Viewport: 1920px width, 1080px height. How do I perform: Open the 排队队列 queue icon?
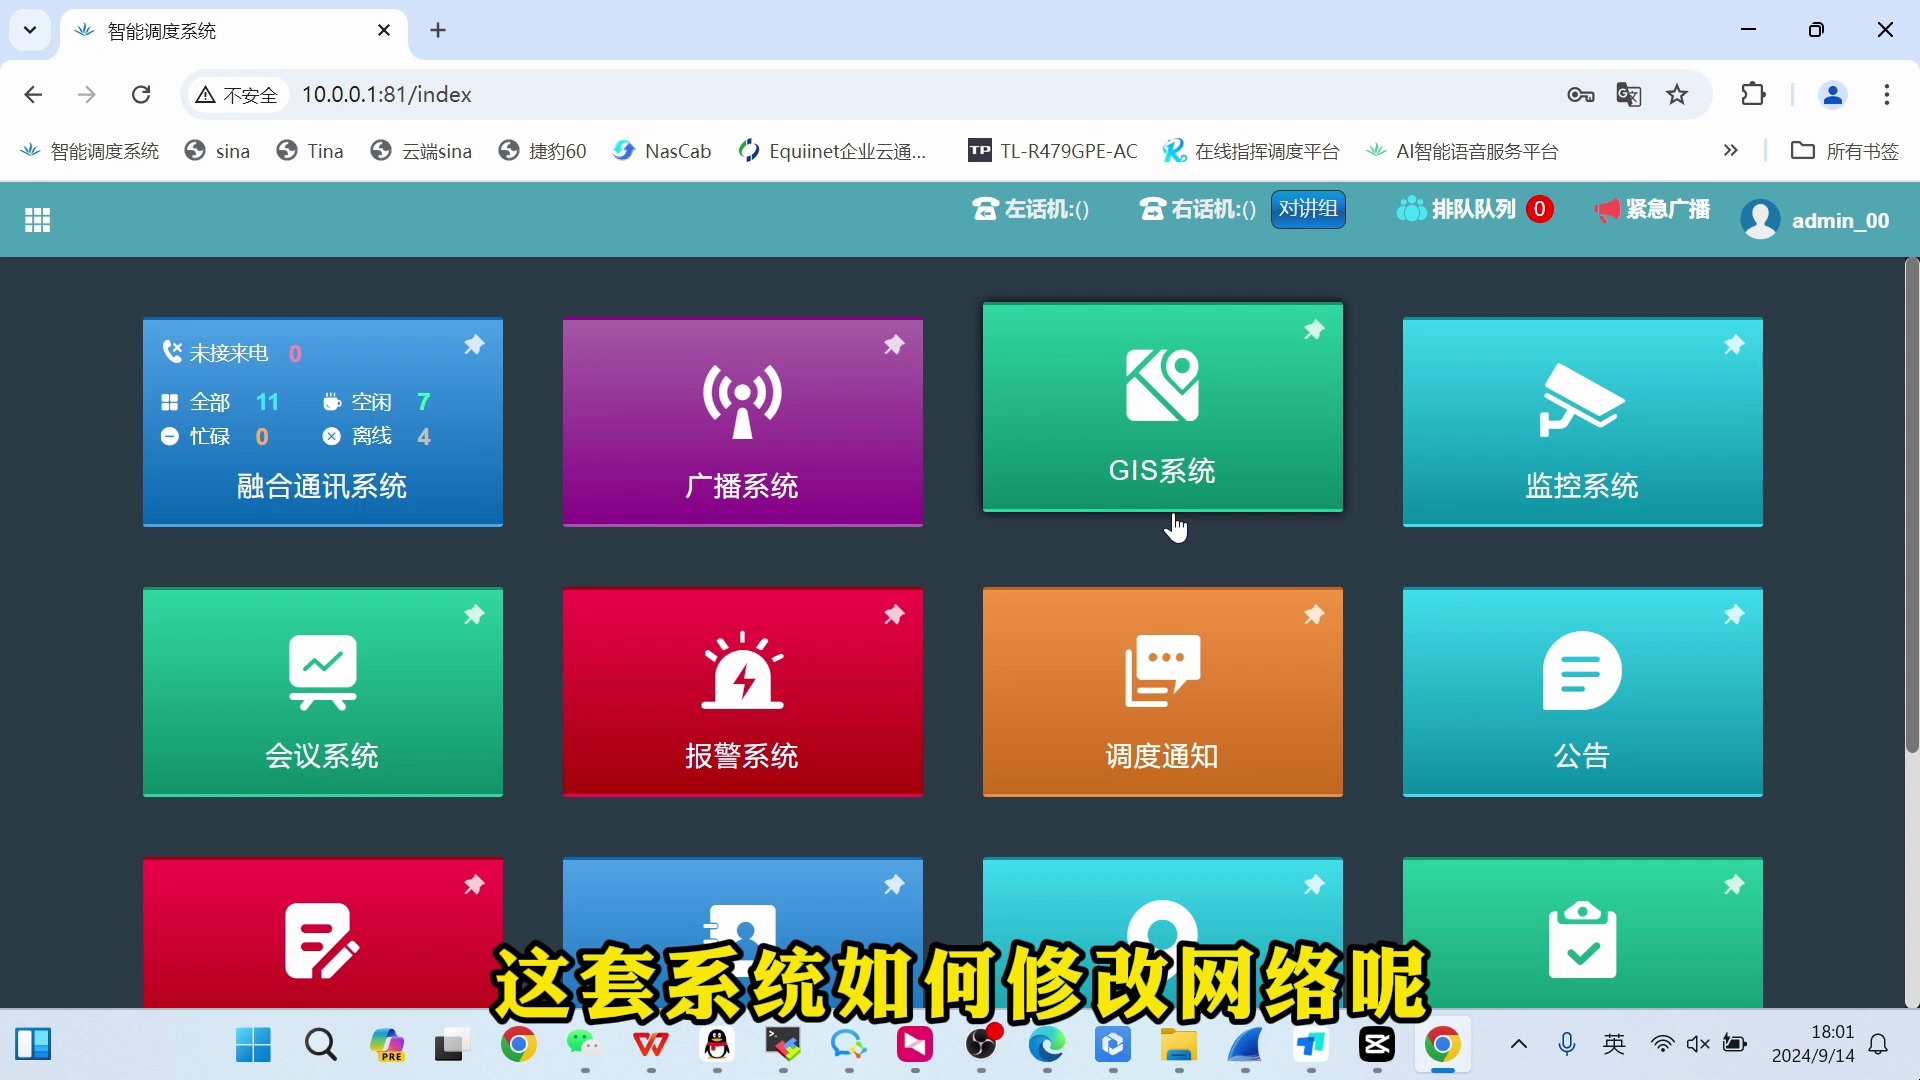(1410, 209)
